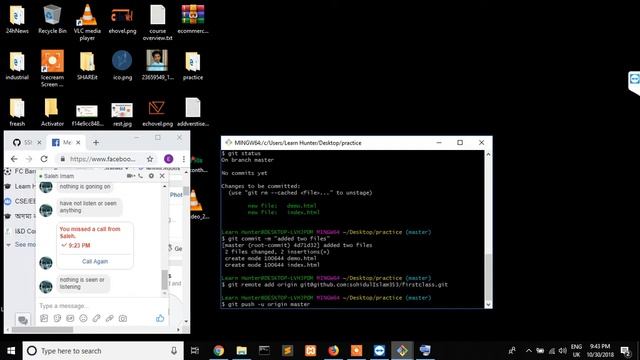Close the GitHub tab
The image size is (640, 360).
click(x=39, y=142)
